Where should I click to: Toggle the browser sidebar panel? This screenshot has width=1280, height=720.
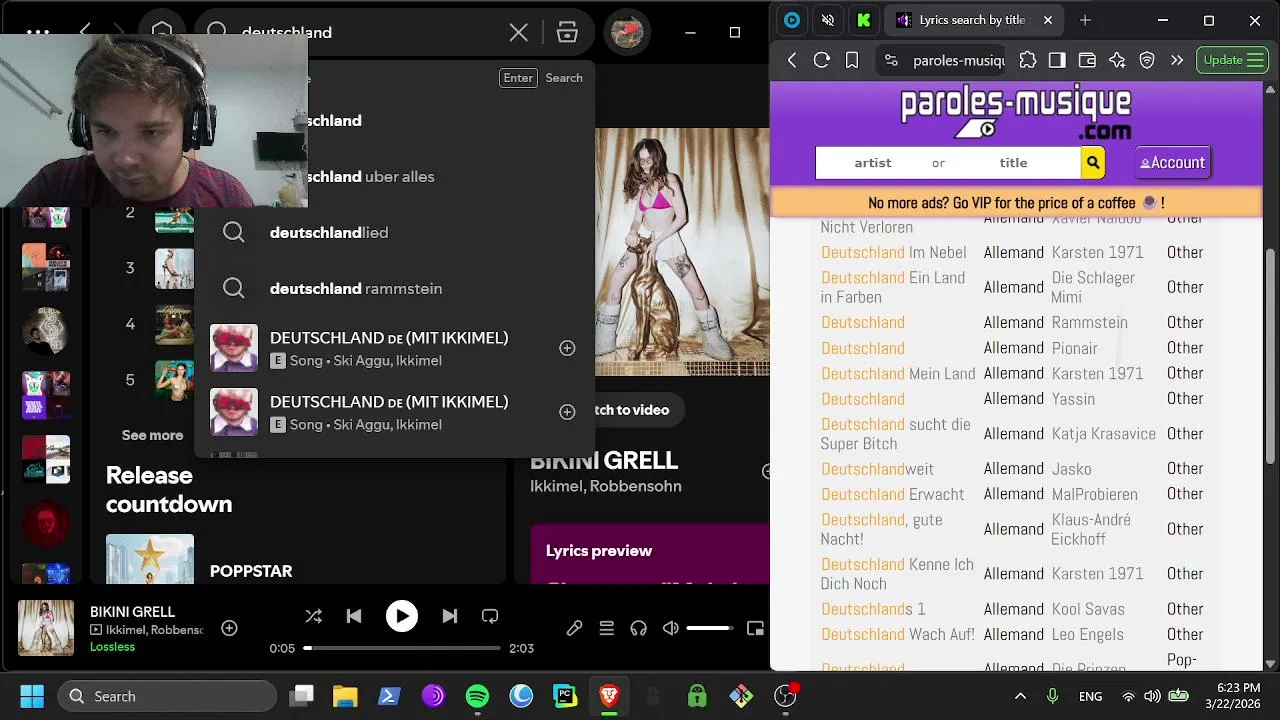point(1057,60)
